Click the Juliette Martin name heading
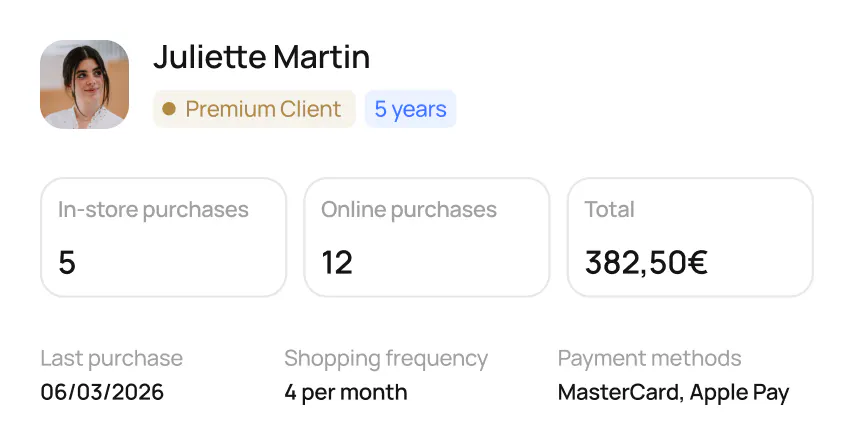This screenshot has height=442, width=854. coord(261,57)
